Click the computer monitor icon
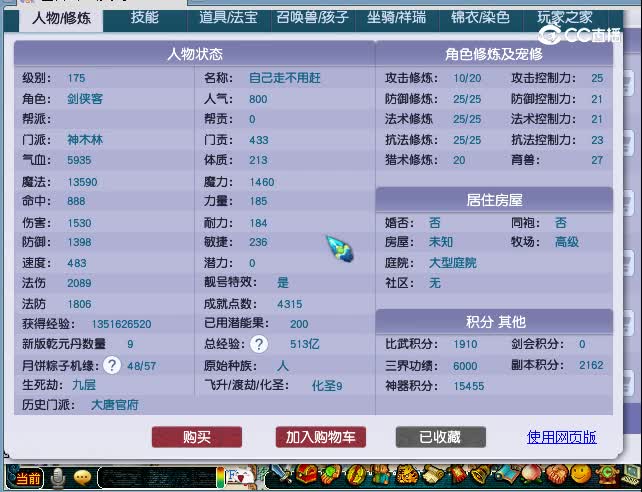Image resolution: width=642 pixels, height=492 pixels. pyautogui.click(x=631, y=476)
